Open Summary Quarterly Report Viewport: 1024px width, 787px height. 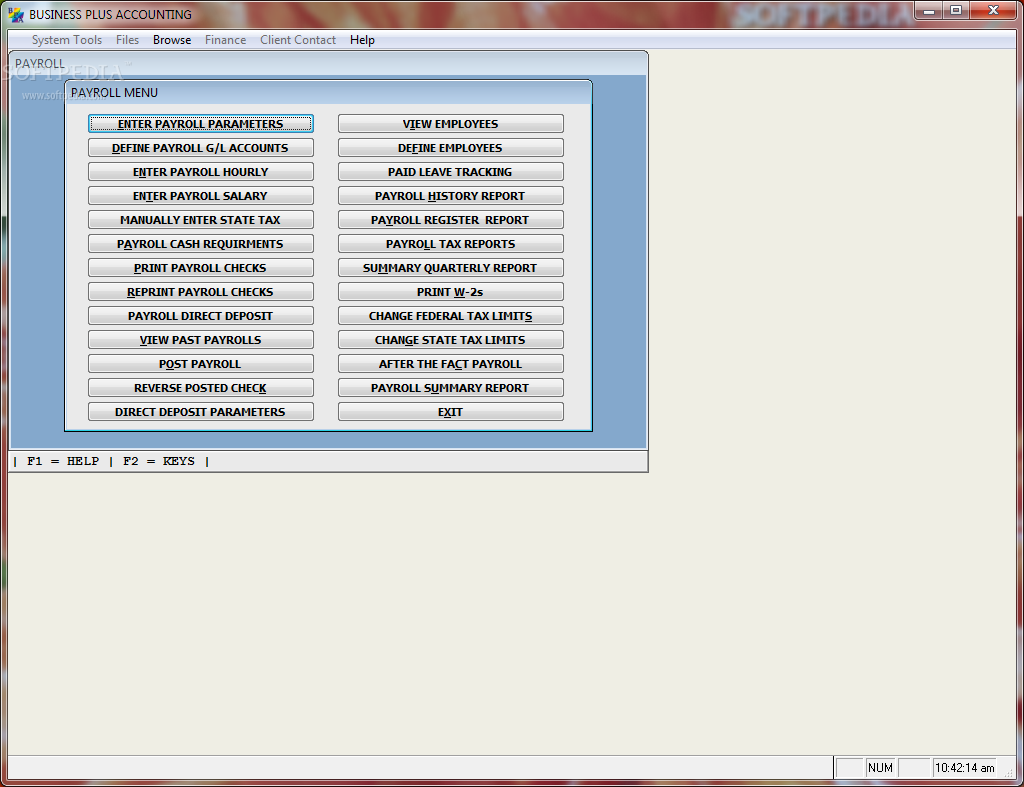451,268
